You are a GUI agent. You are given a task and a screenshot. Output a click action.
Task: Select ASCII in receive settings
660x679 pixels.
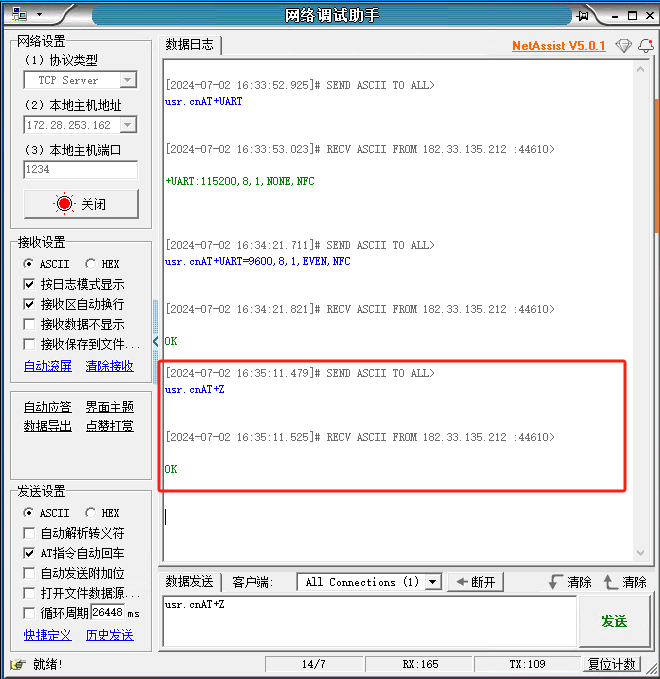47,264
